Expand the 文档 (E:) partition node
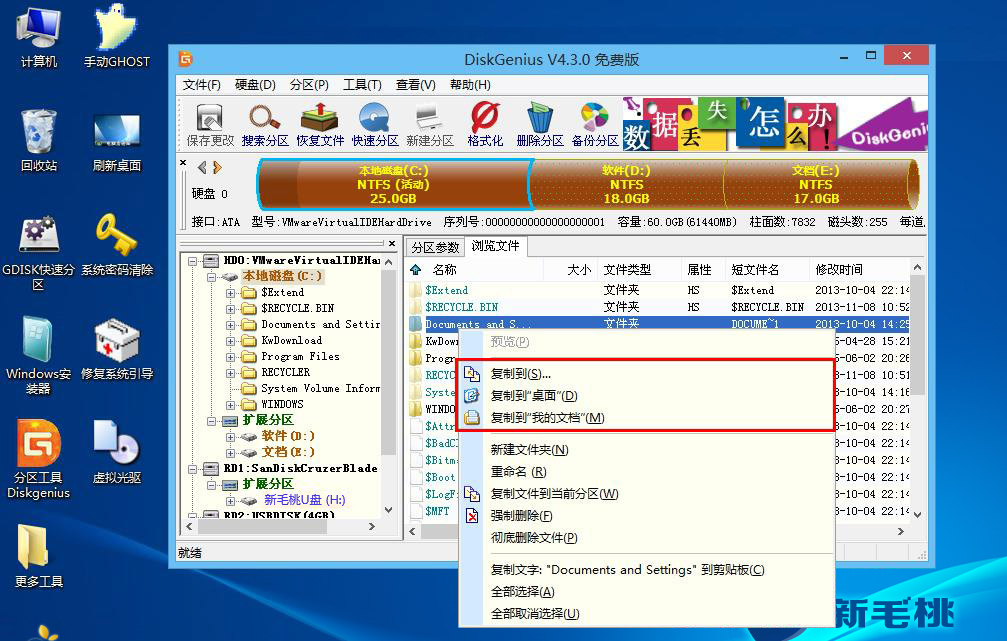1007x641 pixels. click(231, 453)
